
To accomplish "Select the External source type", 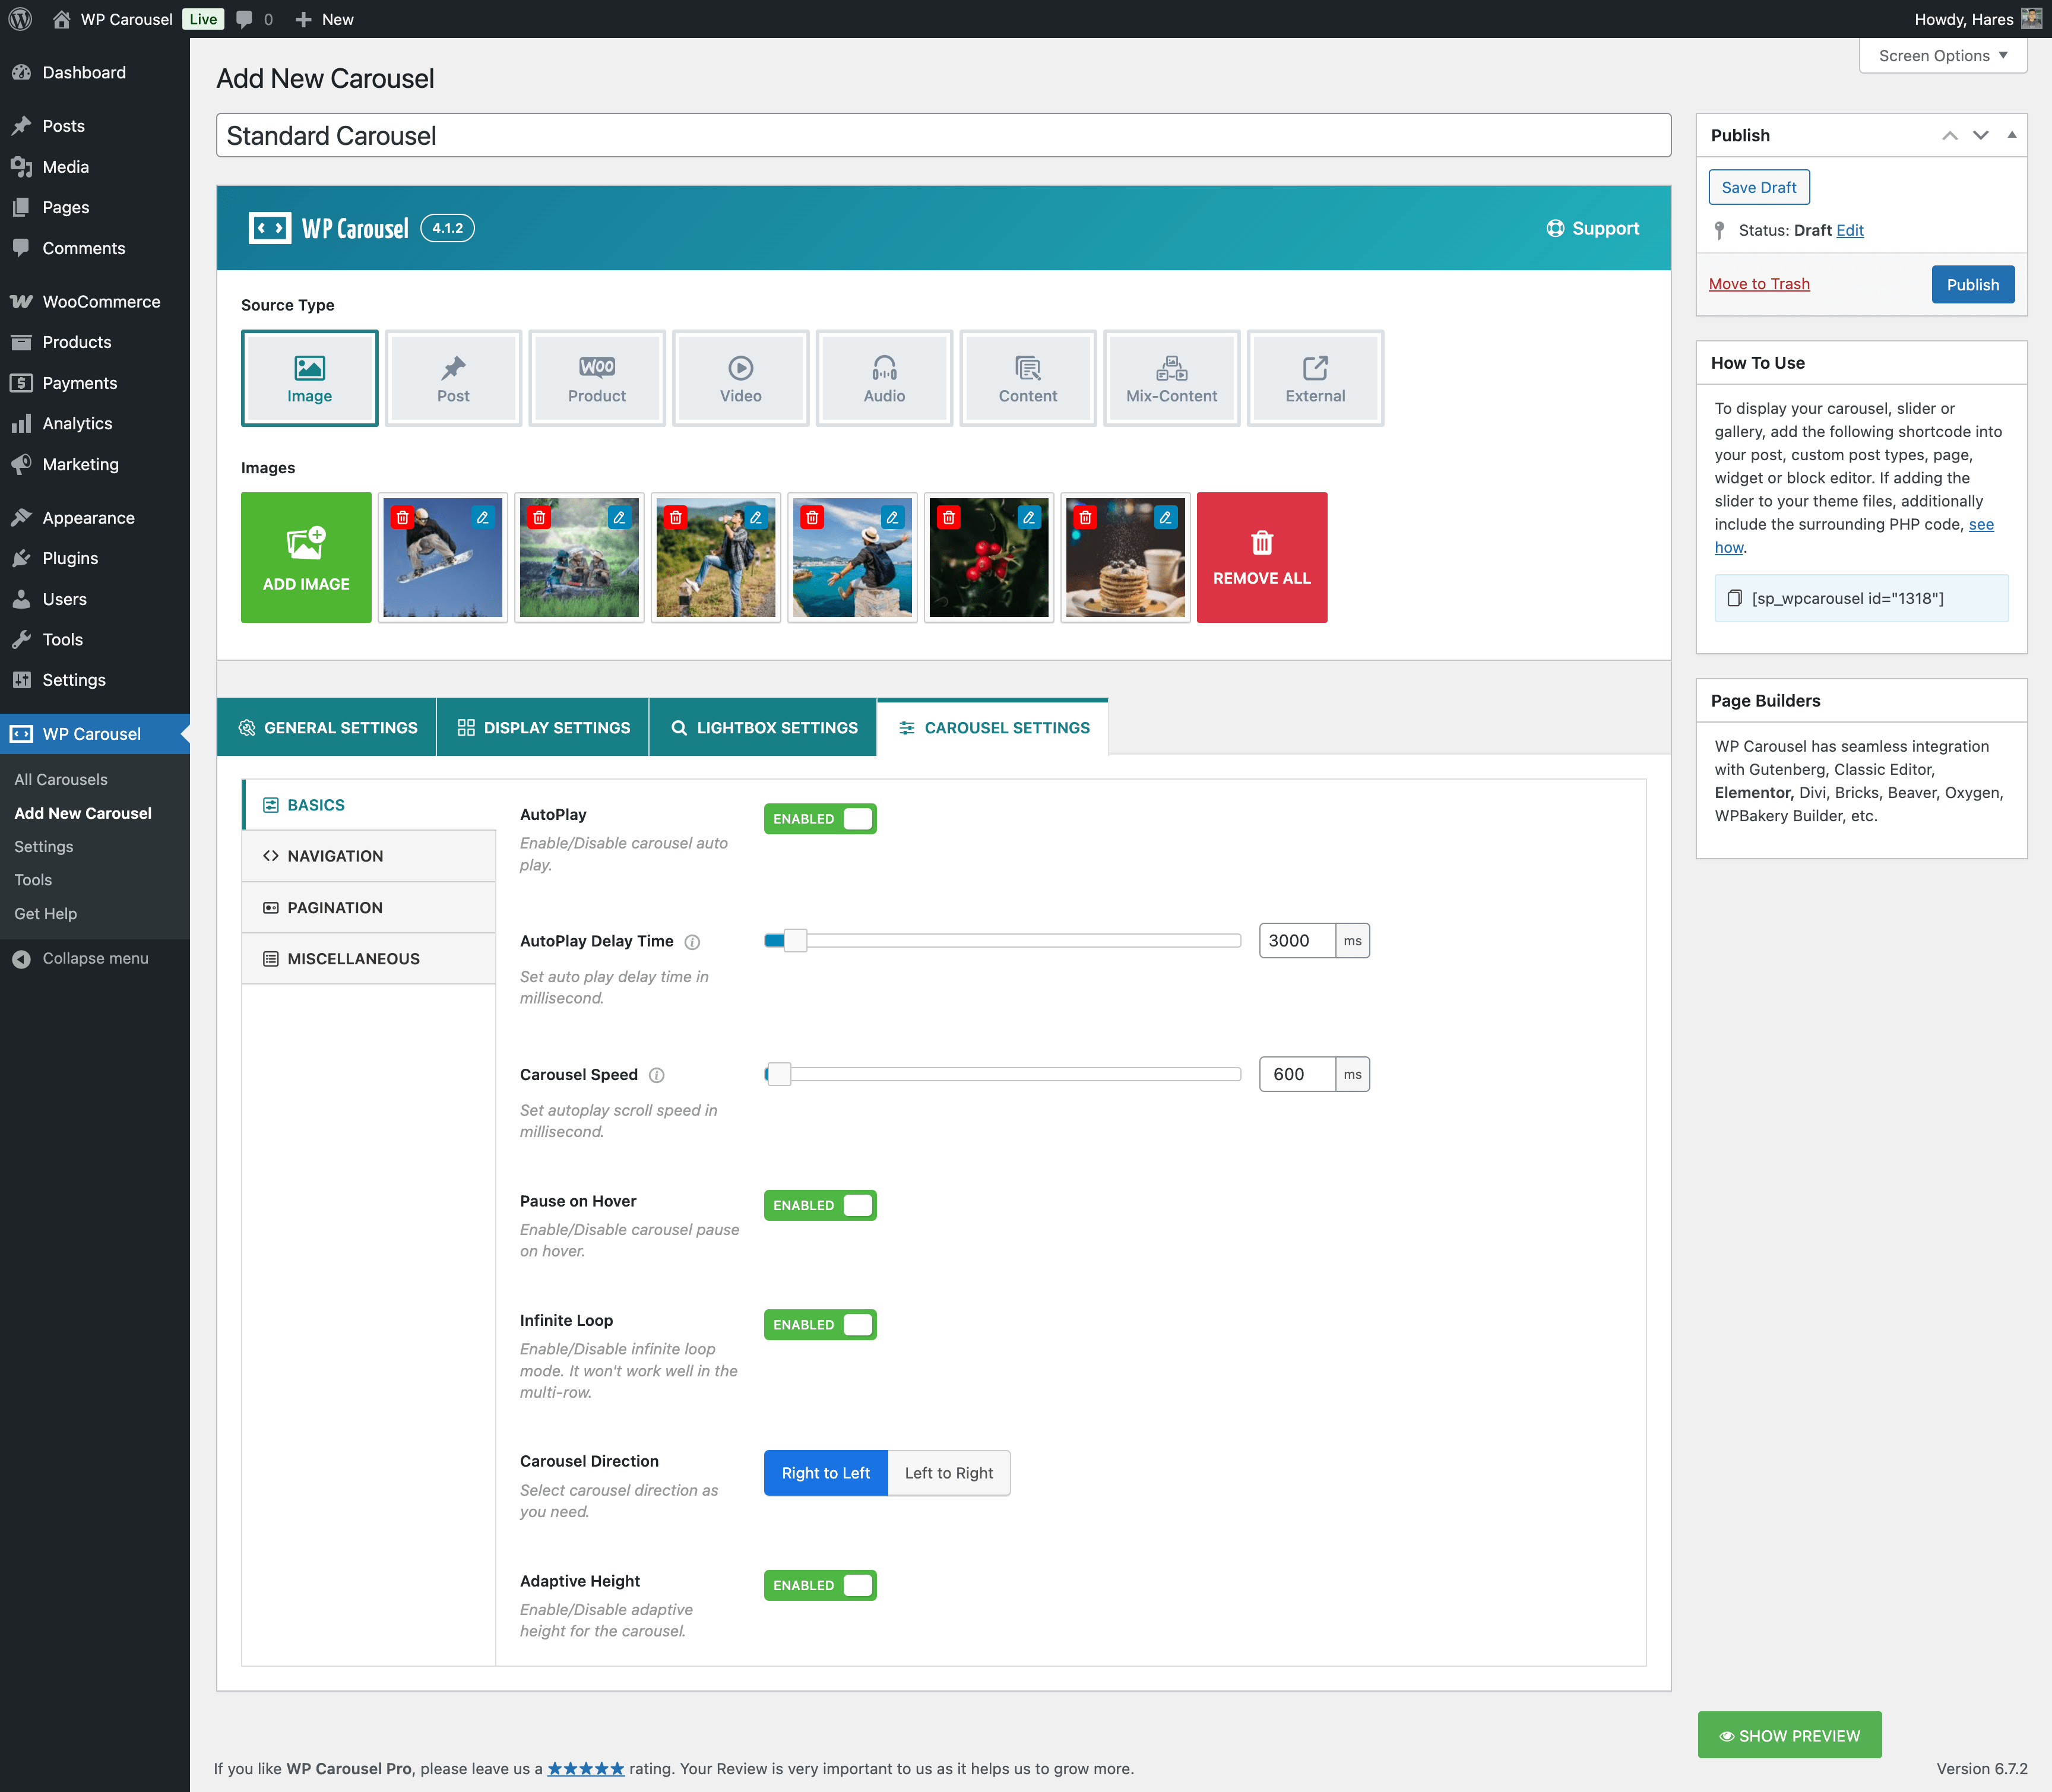I will pyautogui.click(x=1315, y=378).
